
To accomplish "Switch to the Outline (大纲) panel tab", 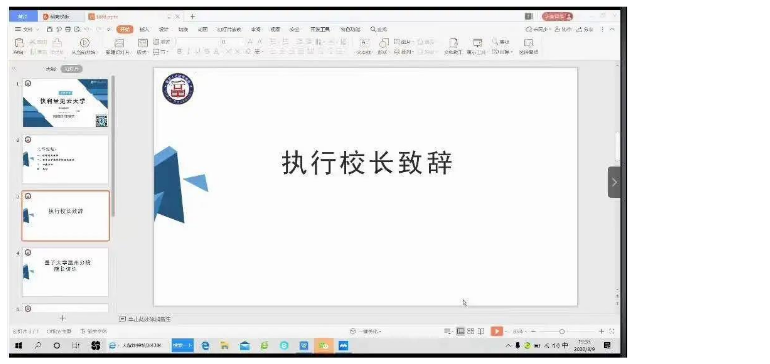I will coord(51,69).
